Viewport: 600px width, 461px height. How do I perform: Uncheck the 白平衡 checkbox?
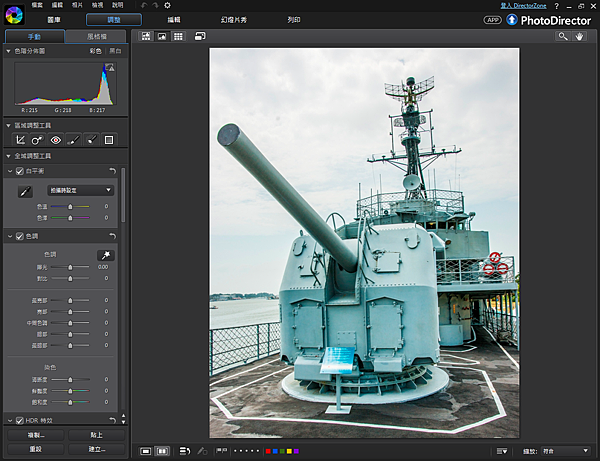(20, 171)
